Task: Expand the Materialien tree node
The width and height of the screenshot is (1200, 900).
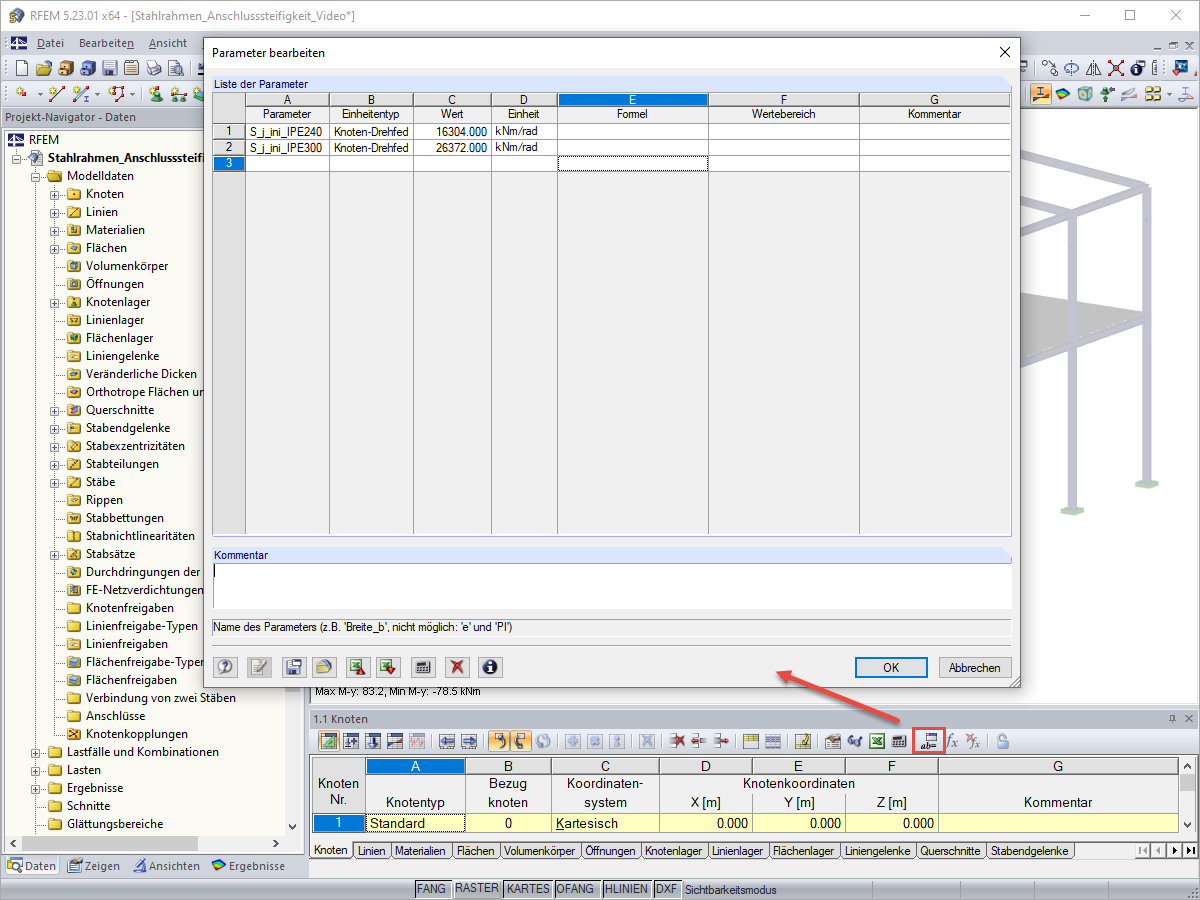Action: click(x=56, y=230)
